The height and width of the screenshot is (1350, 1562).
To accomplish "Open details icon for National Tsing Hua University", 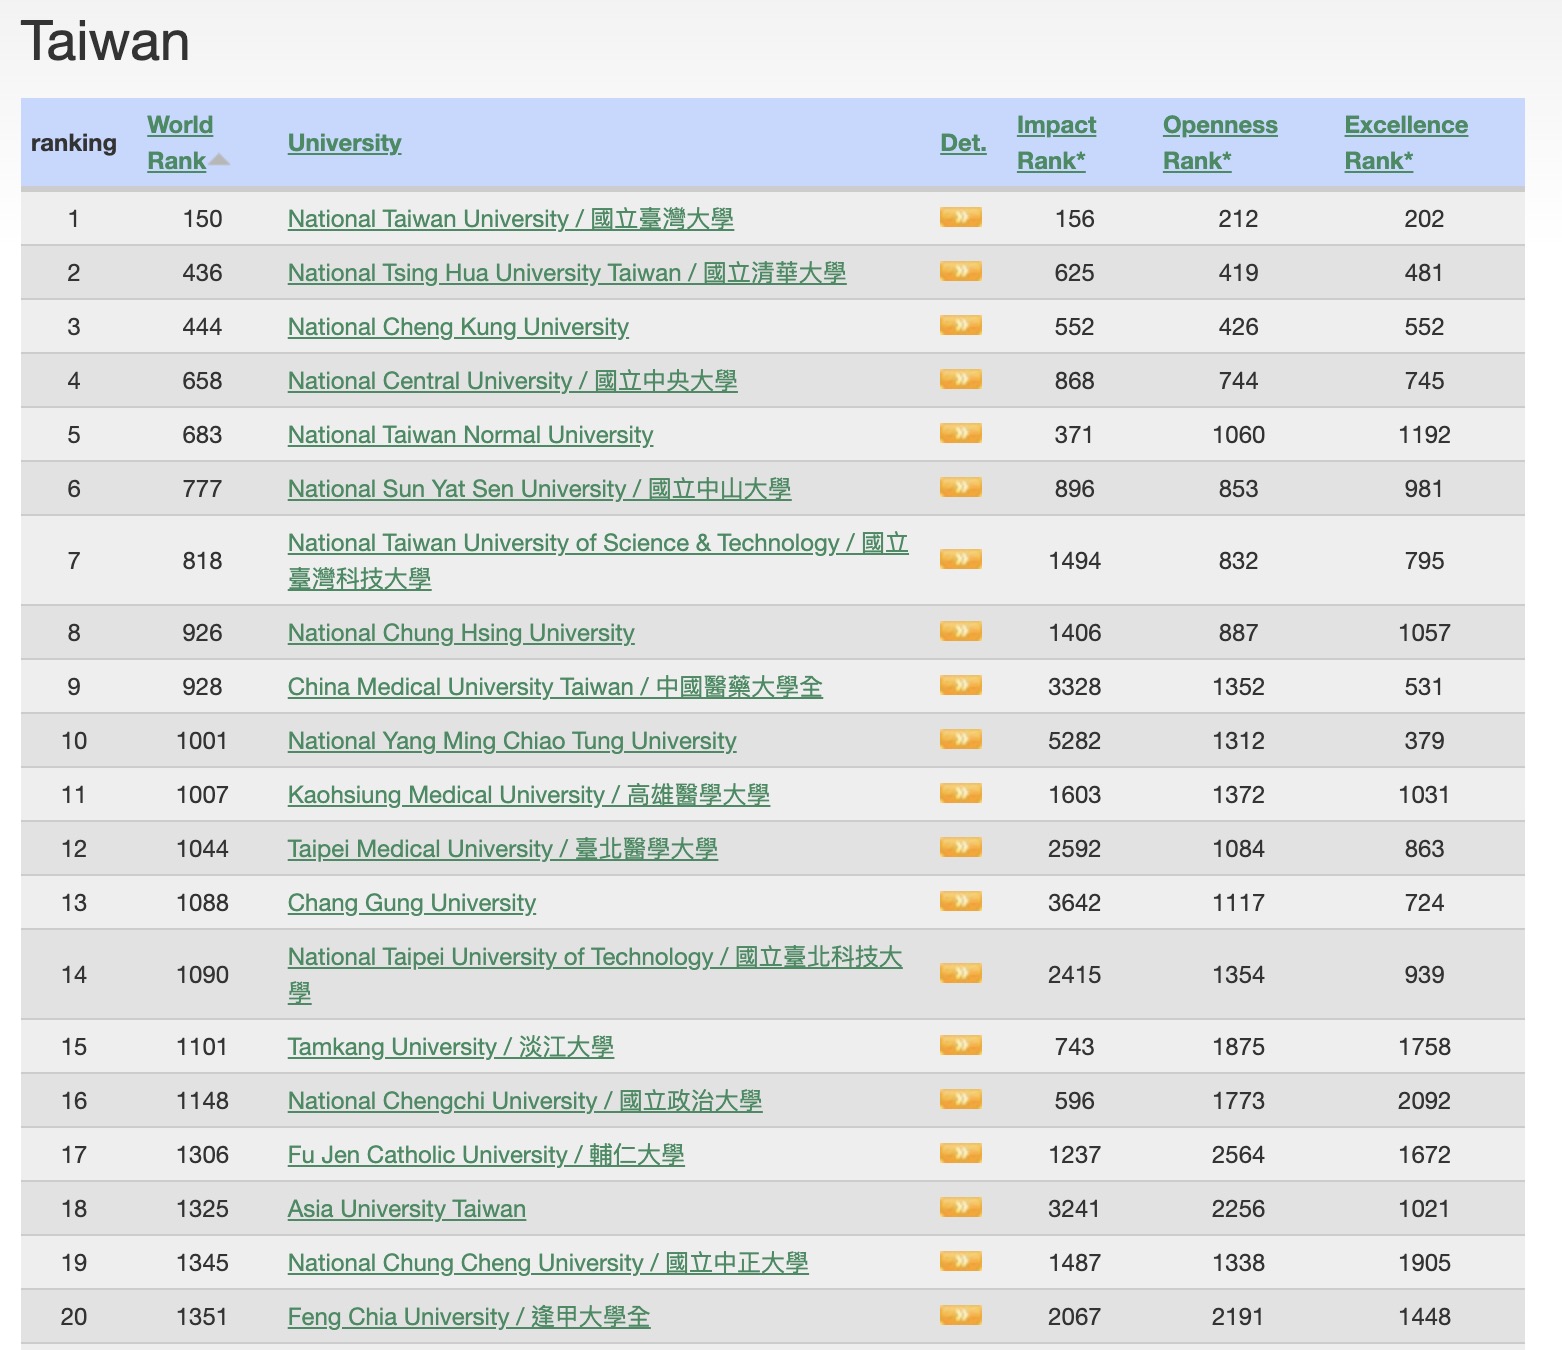I will [960, 271].
